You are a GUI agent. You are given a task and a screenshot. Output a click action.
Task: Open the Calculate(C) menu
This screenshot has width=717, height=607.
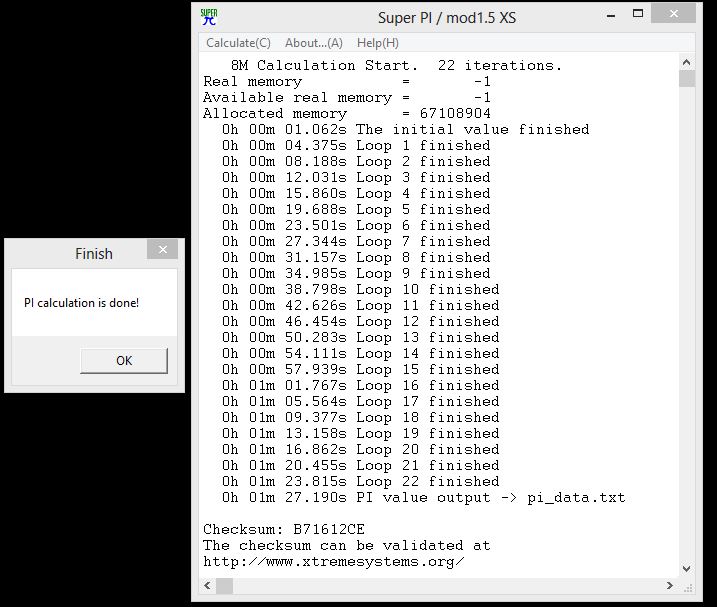(238, 43)
